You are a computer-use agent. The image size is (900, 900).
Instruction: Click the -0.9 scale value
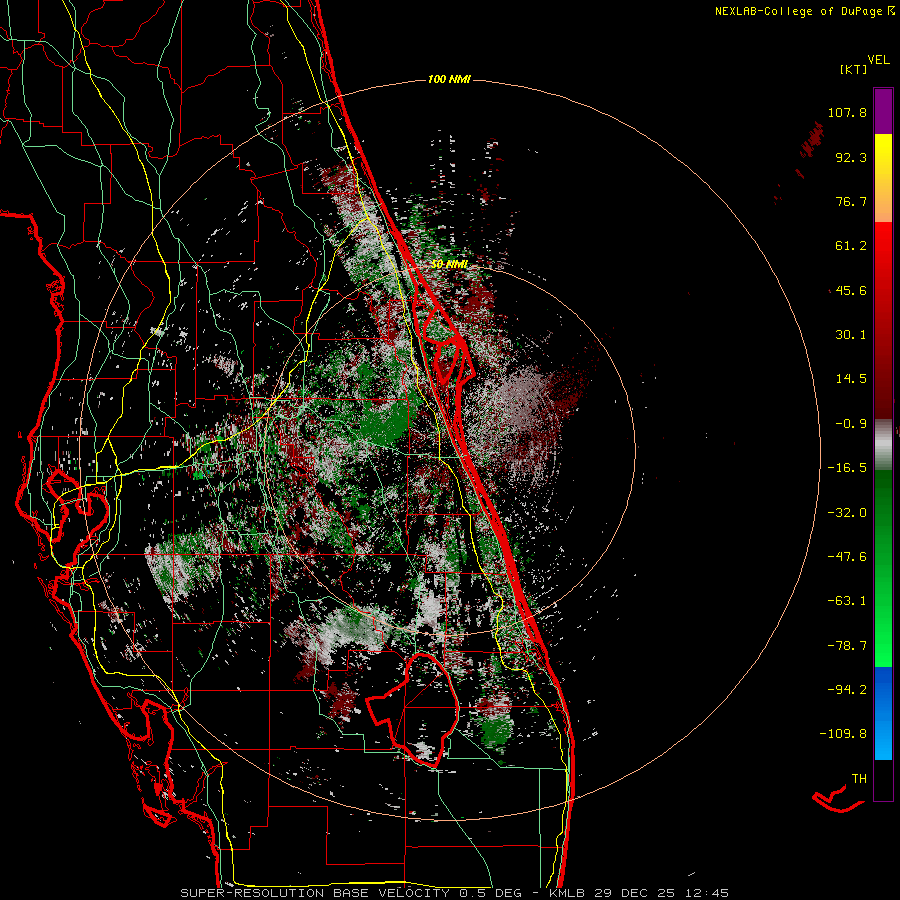tap(851, 424)
